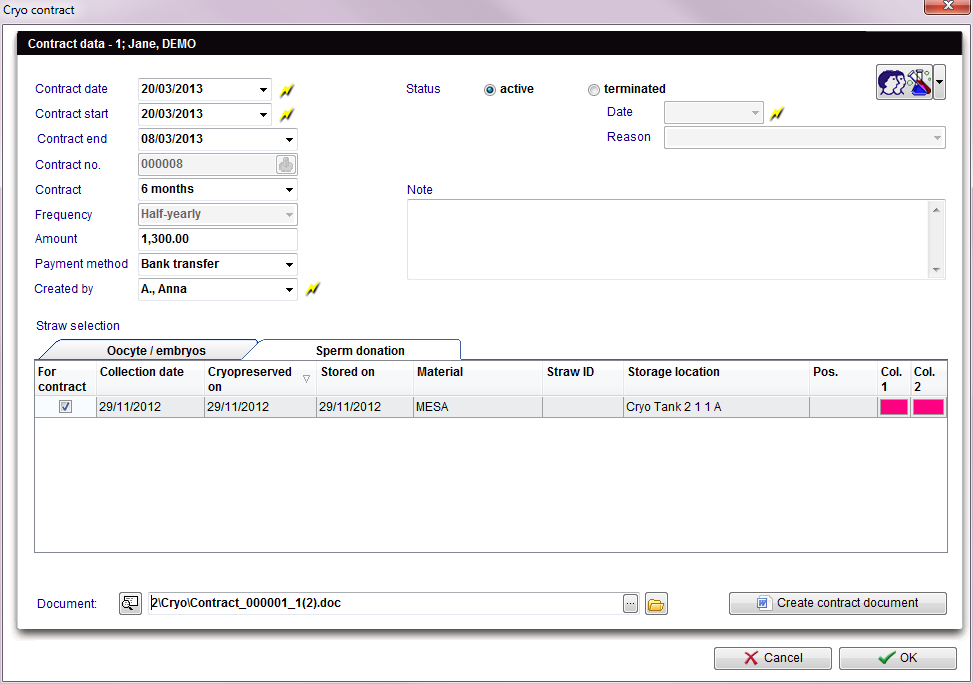Click lightning icon next to Contract date
The width and height of the screenshot is (973, 684).
coord(286,90)
